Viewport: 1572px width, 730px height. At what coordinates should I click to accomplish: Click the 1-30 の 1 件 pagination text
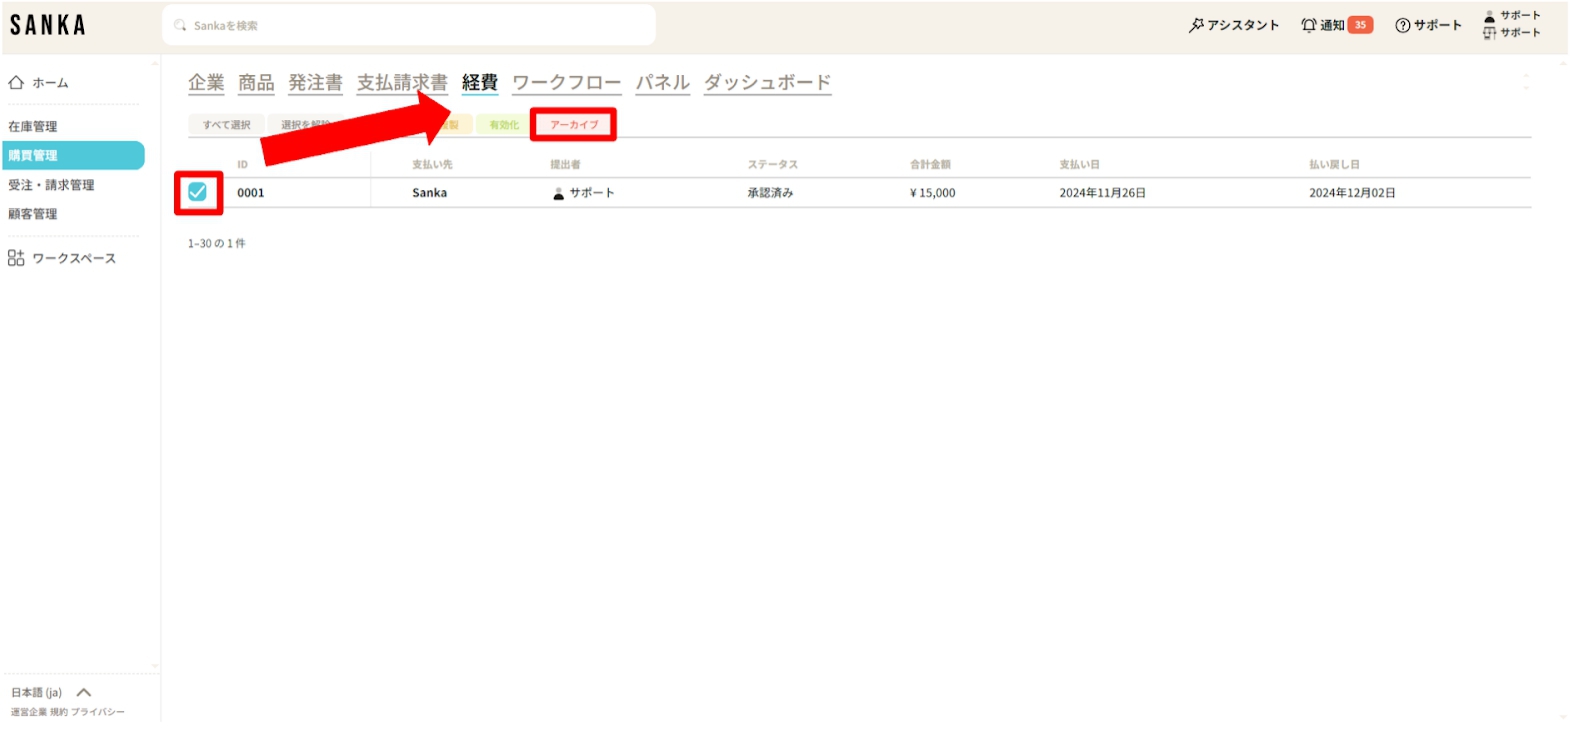pos(217,243)
